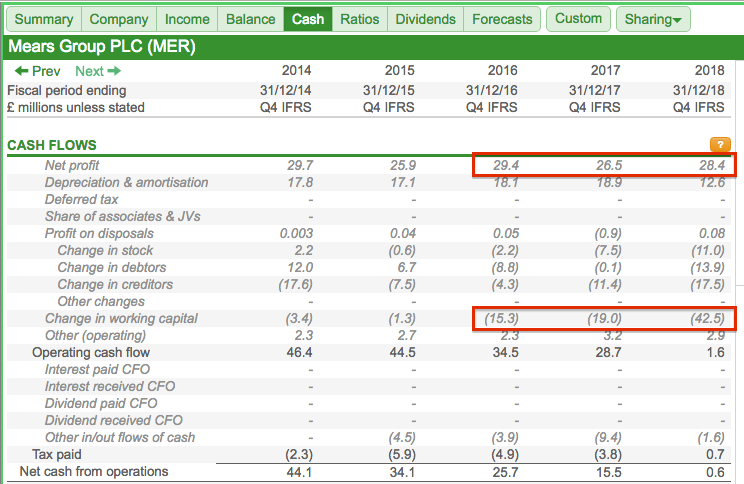Screen dimensions: 744x484
Task: Click Share of associates & JVs label
Action: coord(123,217)
